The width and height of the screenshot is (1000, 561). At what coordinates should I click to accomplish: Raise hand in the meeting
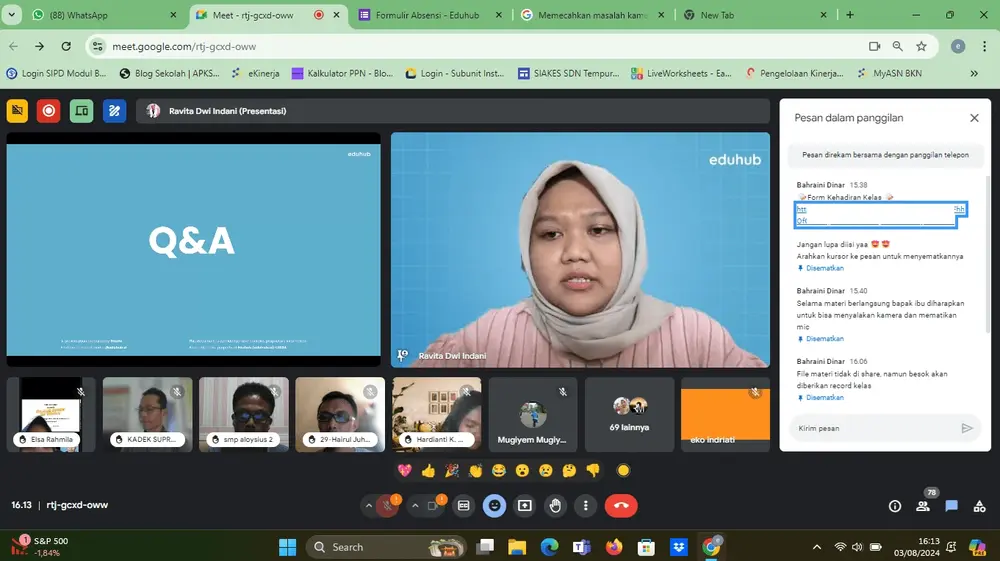coord(555,506)
